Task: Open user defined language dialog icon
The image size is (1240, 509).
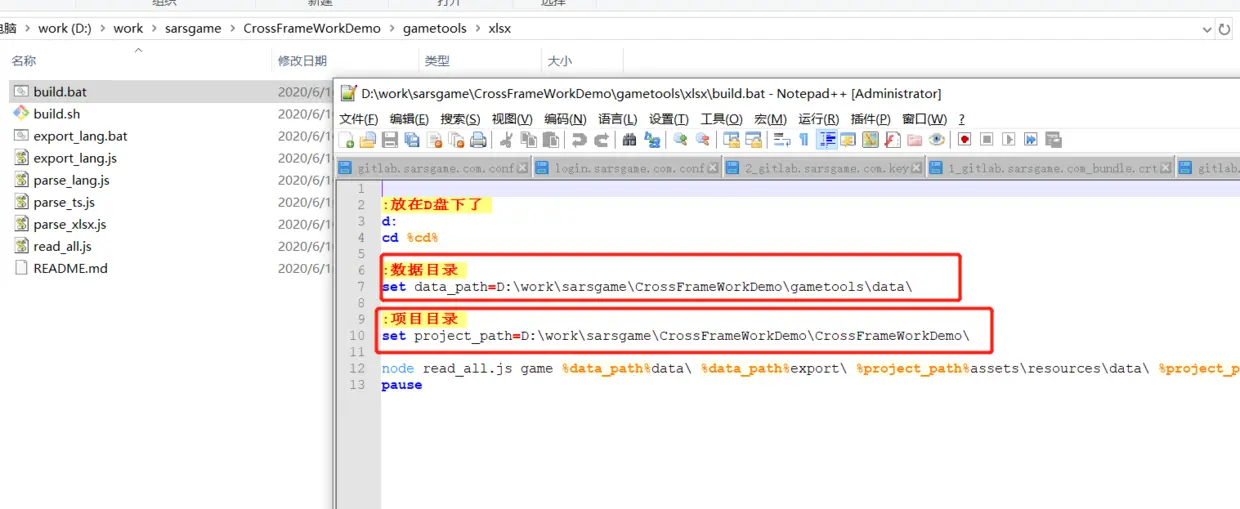Action: pyautogui.click(x=848, y=140)
